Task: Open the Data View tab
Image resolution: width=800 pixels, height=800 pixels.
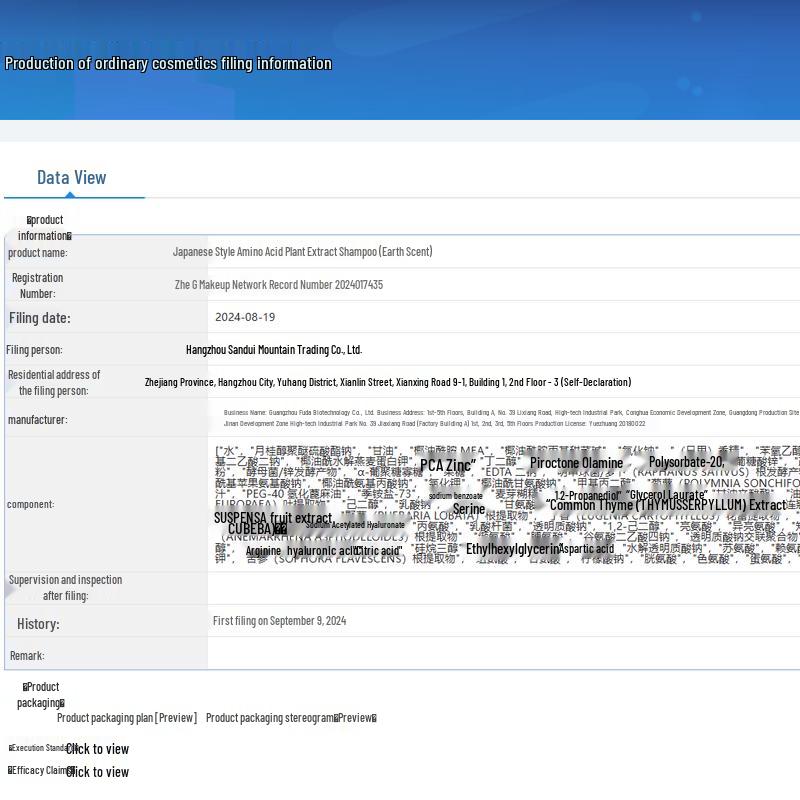Action: pyautogui.click(x=71, y=177)
